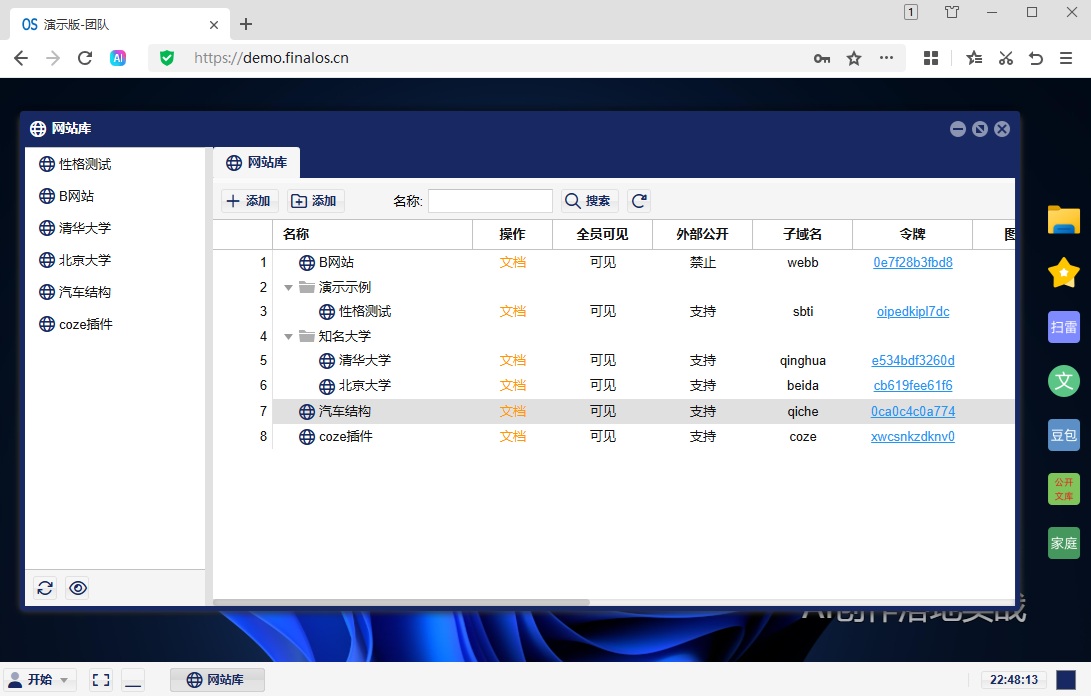Click the 添加 folder button
The height and width of the screenshot is (696, 1091).
(315, 201)
